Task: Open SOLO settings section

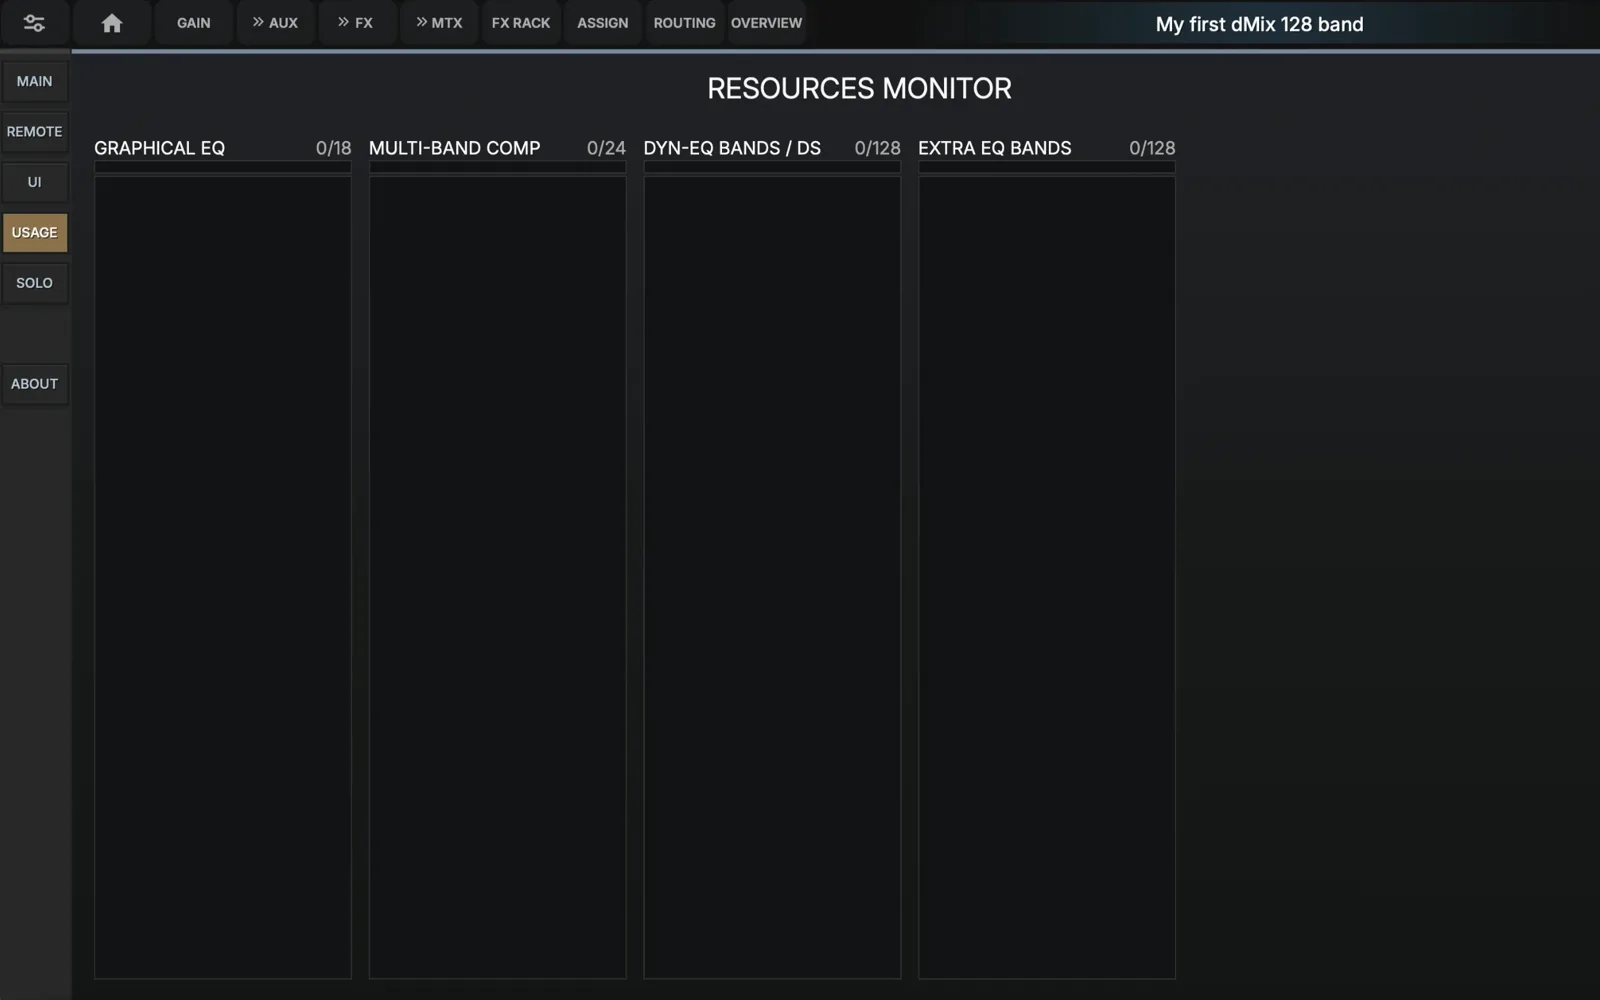Action: [x=35, y=283]
